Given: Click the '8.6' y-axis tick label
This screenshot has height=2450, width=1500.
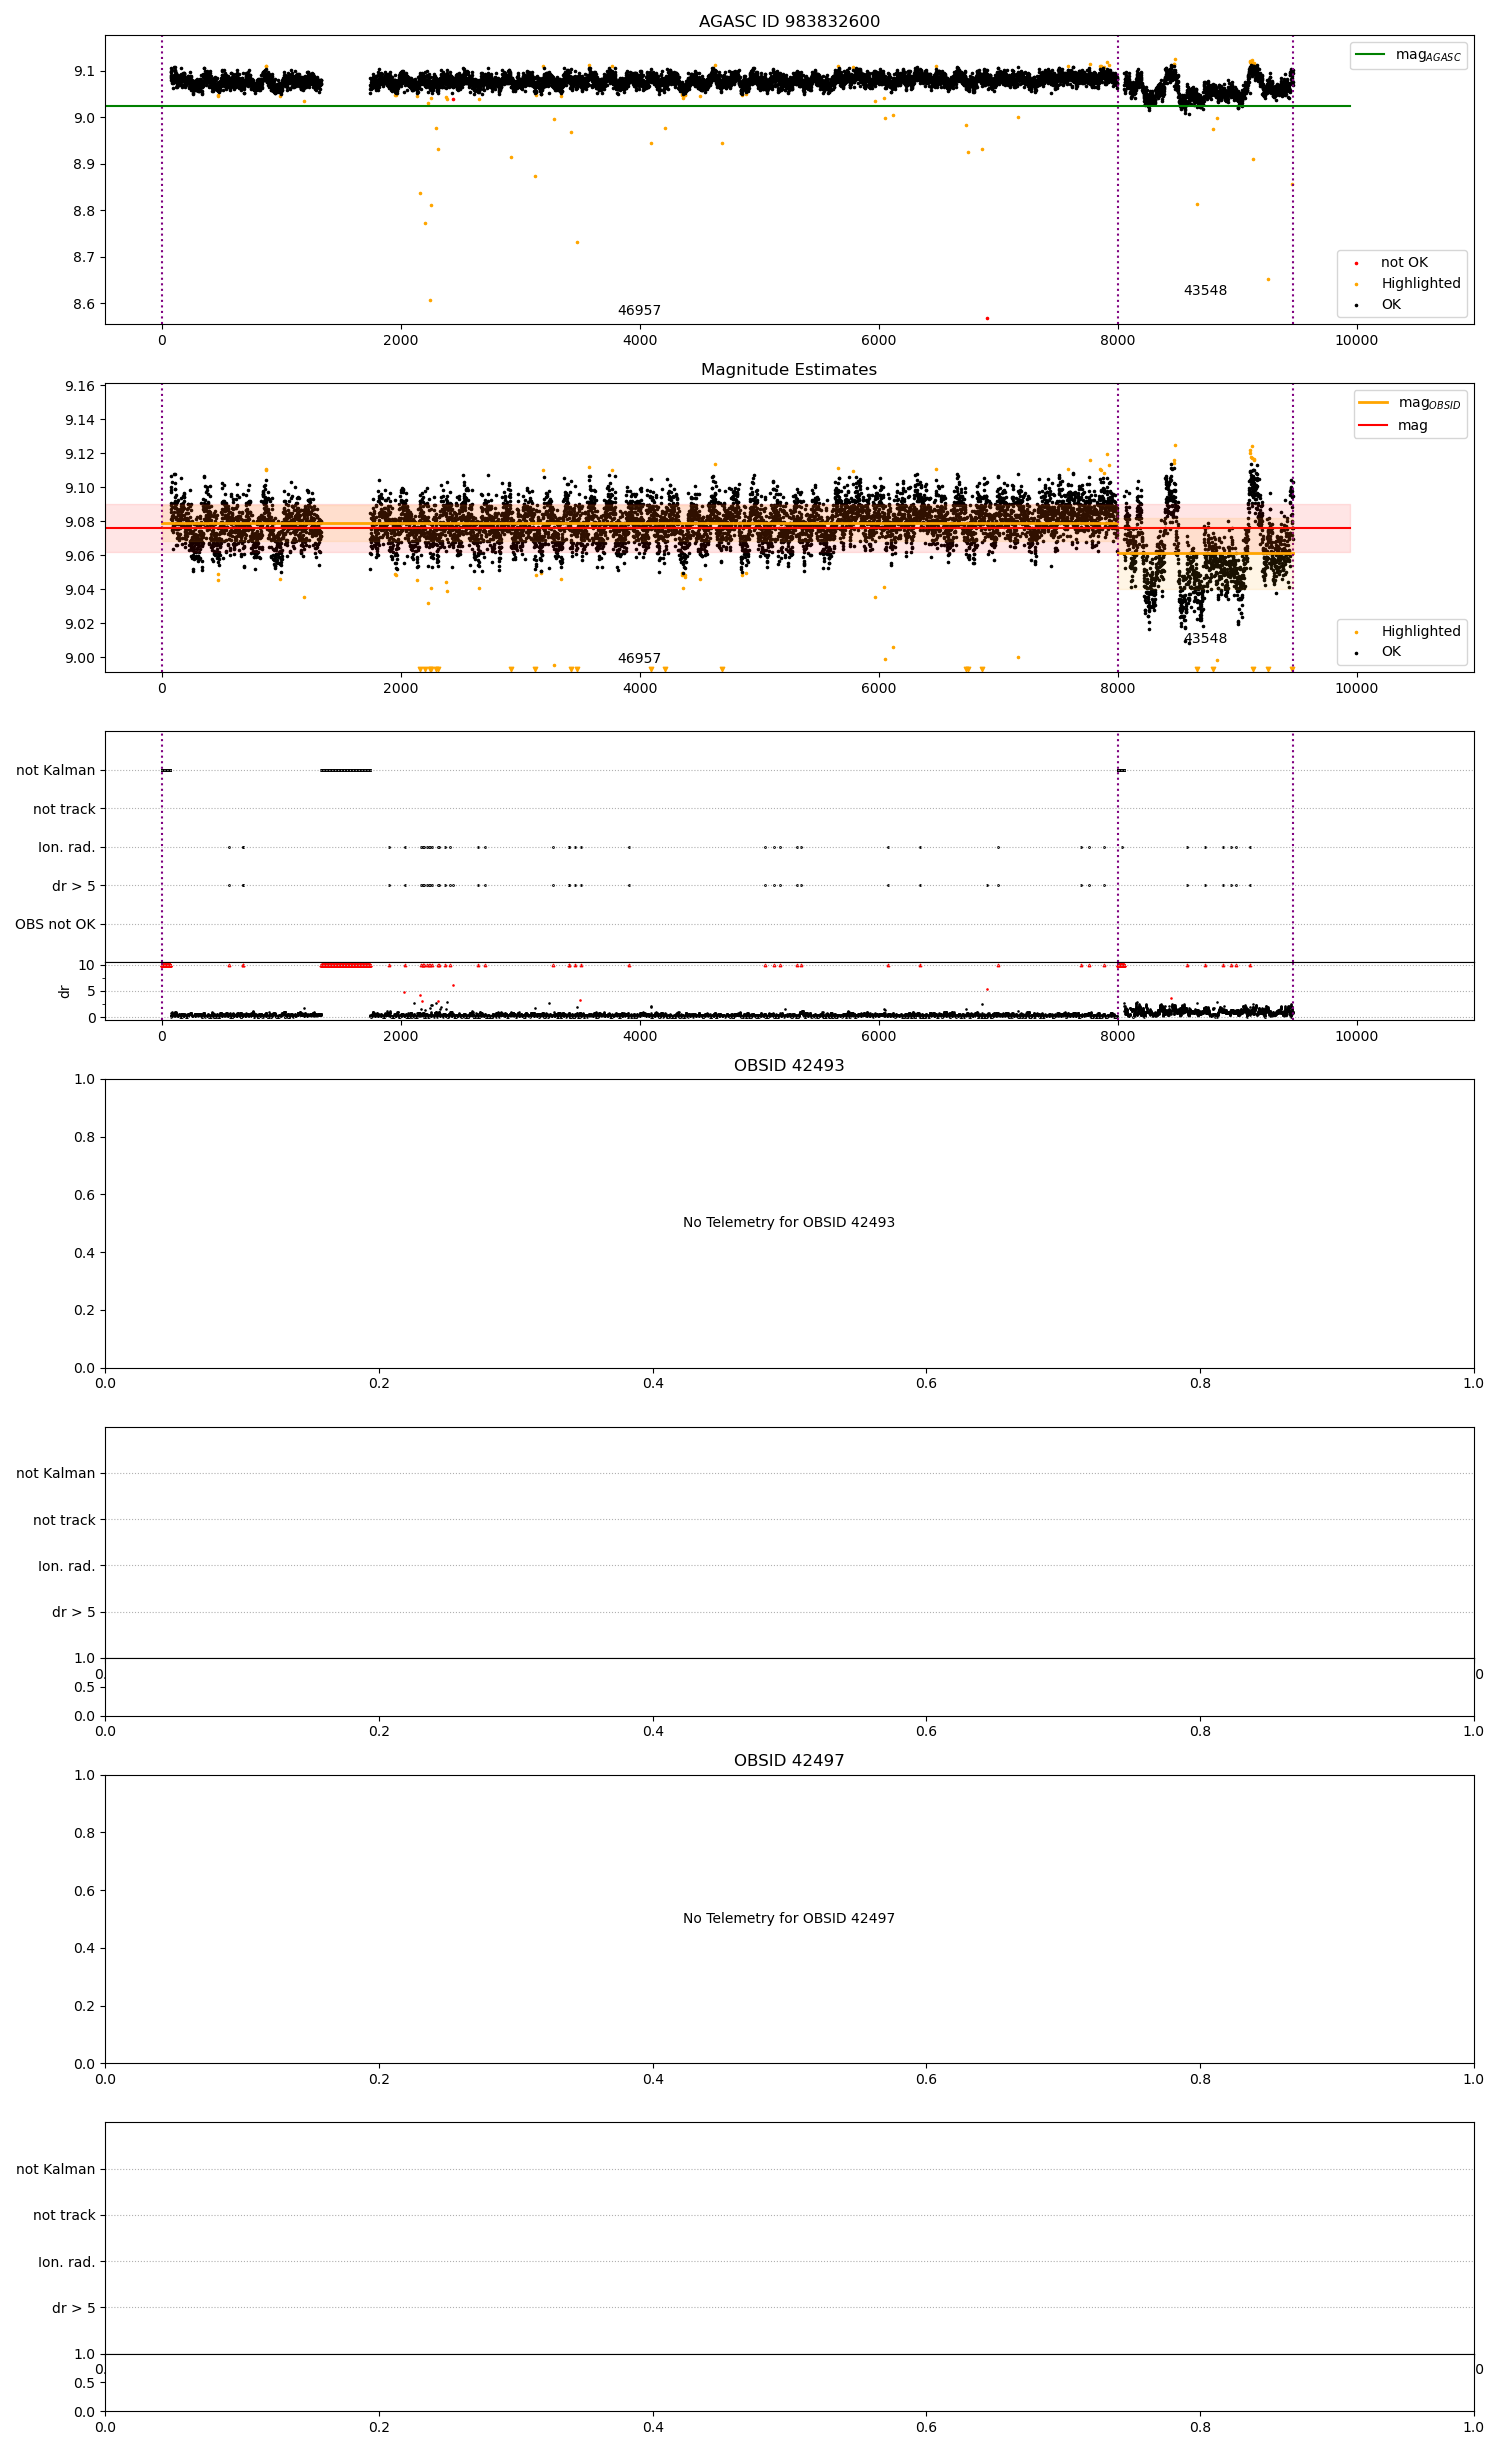Looking at the screenshot, I should point(84,304).
